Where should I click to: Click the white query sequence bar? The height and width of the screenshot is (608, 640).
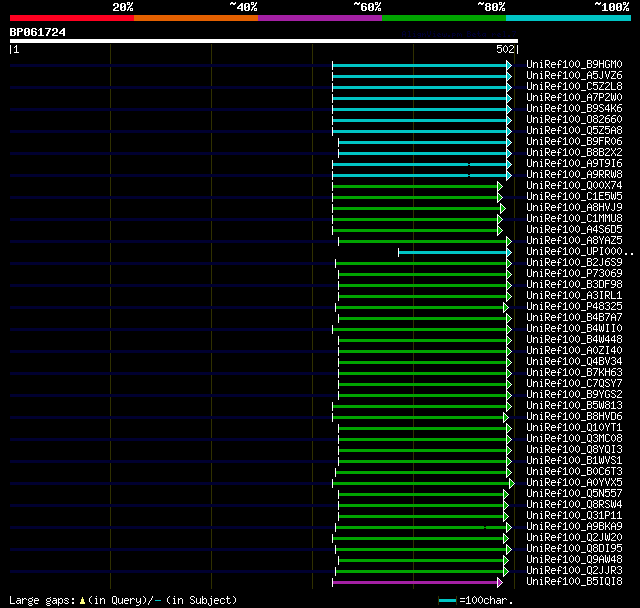tap(264, 41)
